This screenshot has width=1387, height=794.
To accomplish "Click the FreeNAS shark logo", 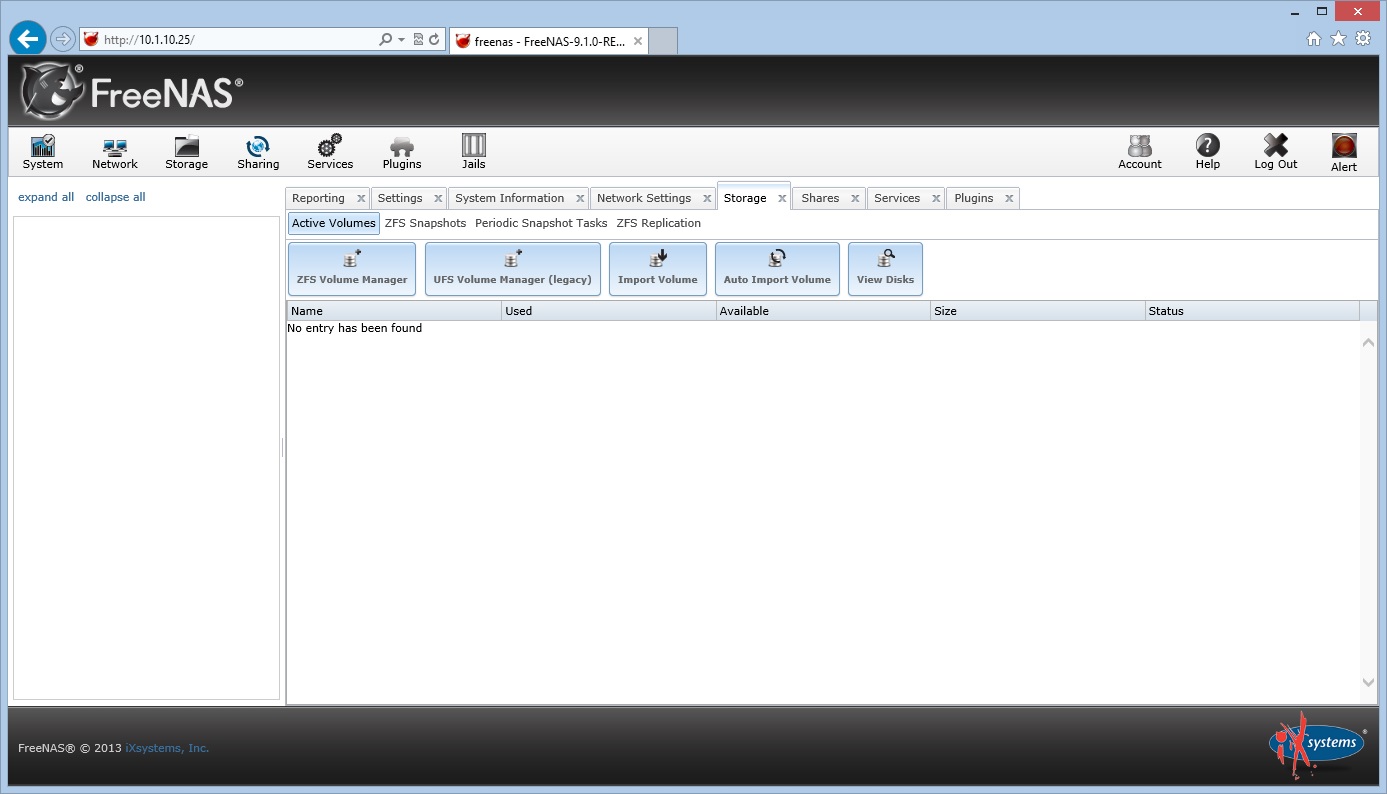I will (x=52, y=92).
